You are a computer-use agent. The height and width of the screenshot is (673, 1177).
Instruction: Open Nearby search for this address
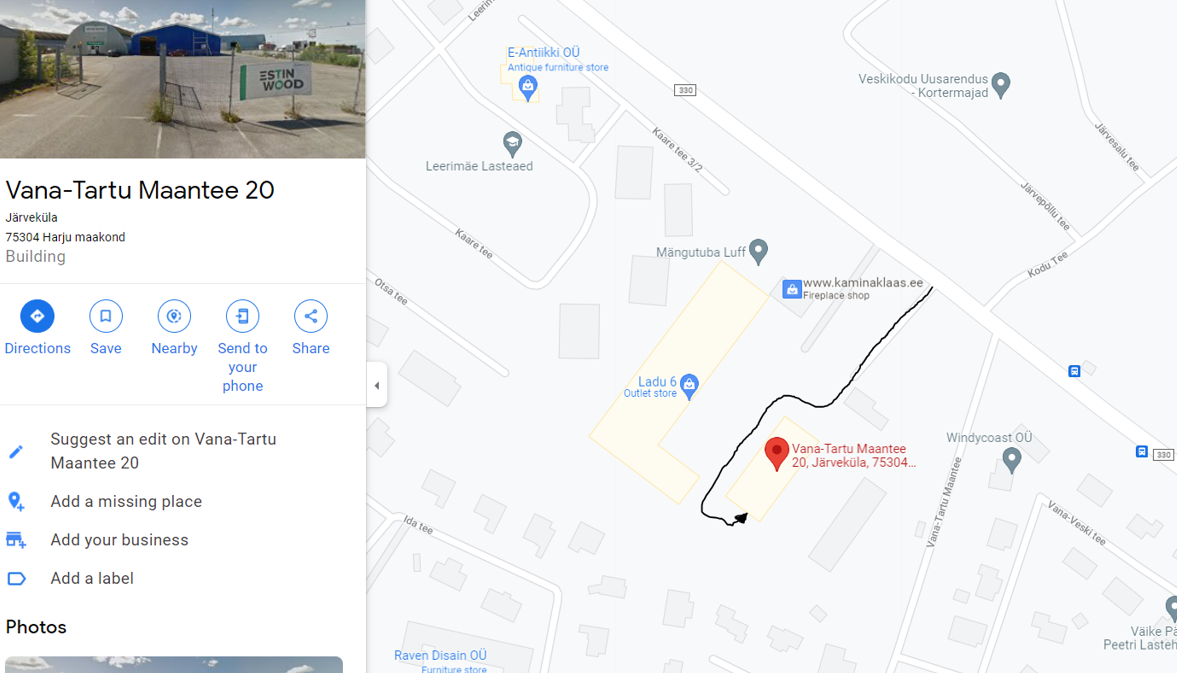[174, 316]
